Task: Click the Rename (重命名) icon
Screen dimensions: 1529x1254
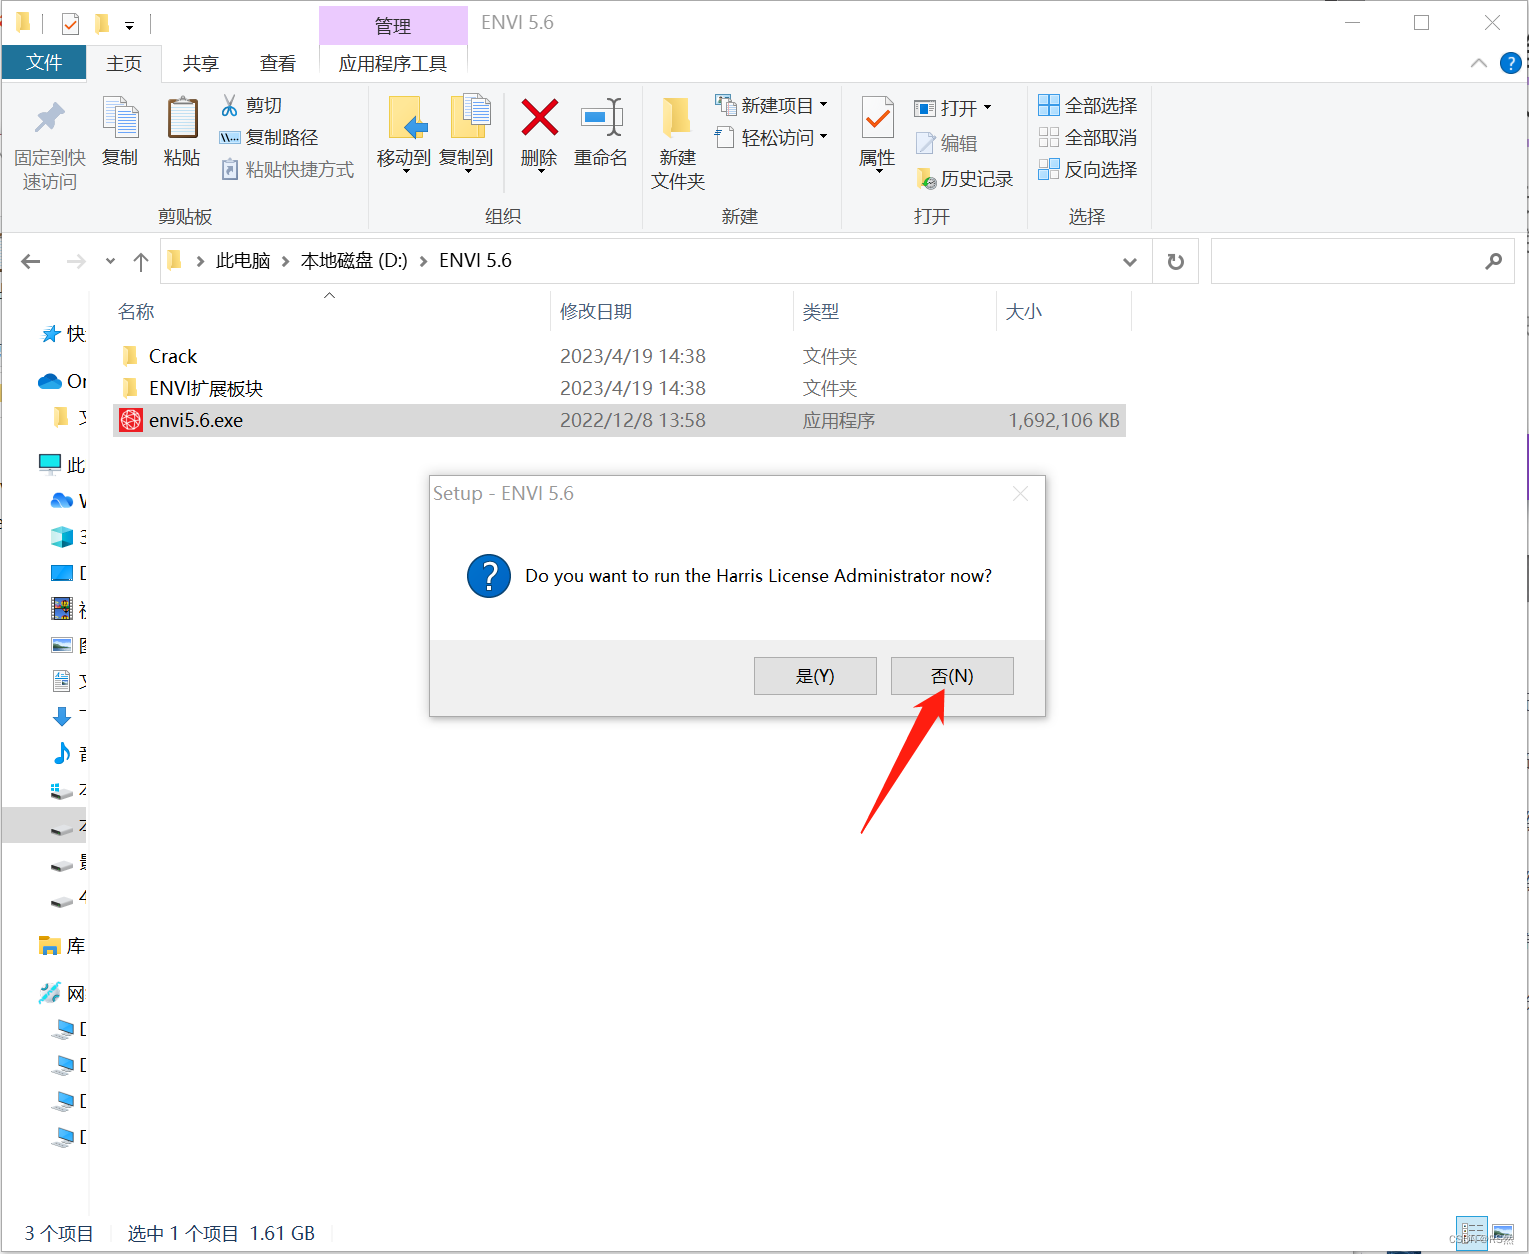Action: 601,117
